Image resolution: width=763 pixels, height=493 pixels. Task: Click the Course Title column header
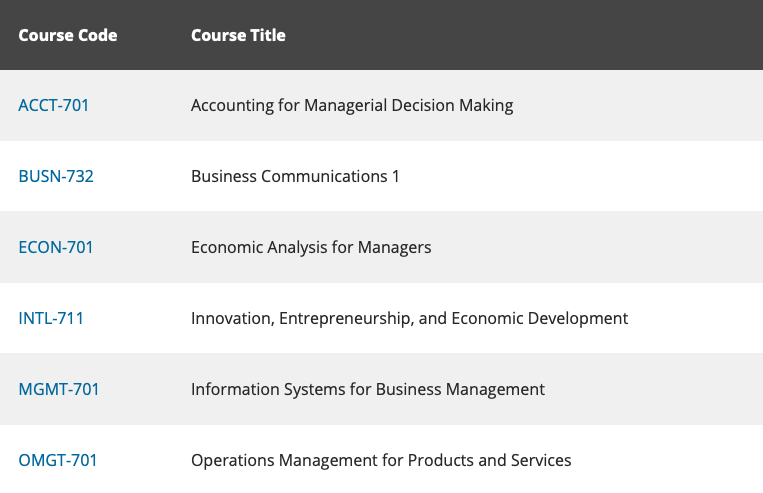[238, 35]
